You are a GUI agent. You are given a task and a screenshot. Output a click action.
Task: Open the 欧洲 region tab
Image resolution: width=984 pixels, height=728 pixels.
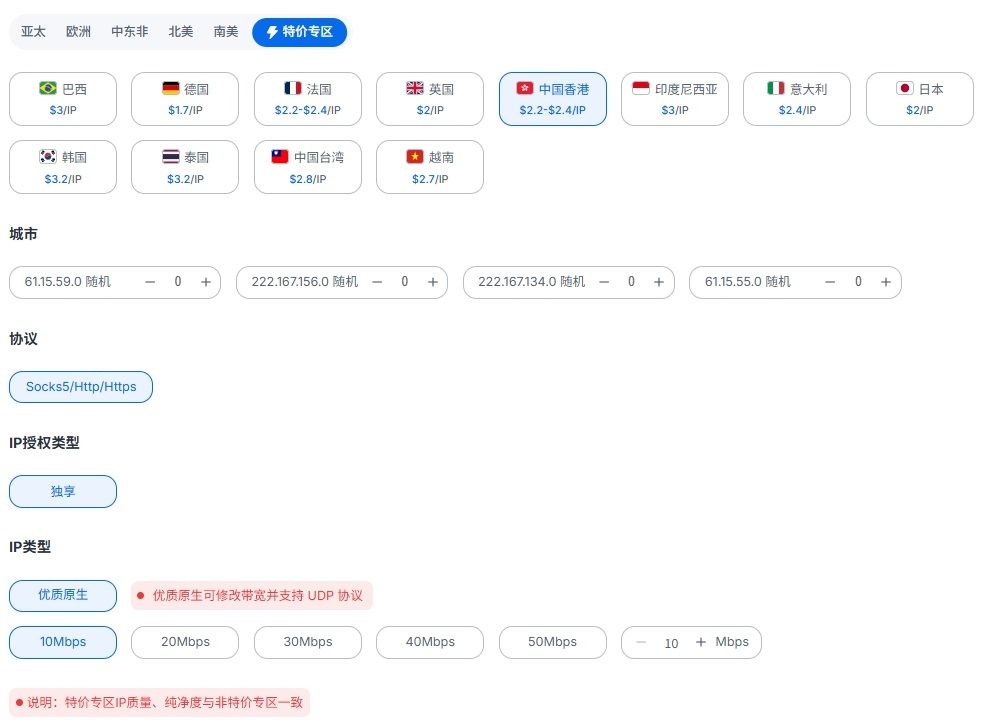click(78, 32)
